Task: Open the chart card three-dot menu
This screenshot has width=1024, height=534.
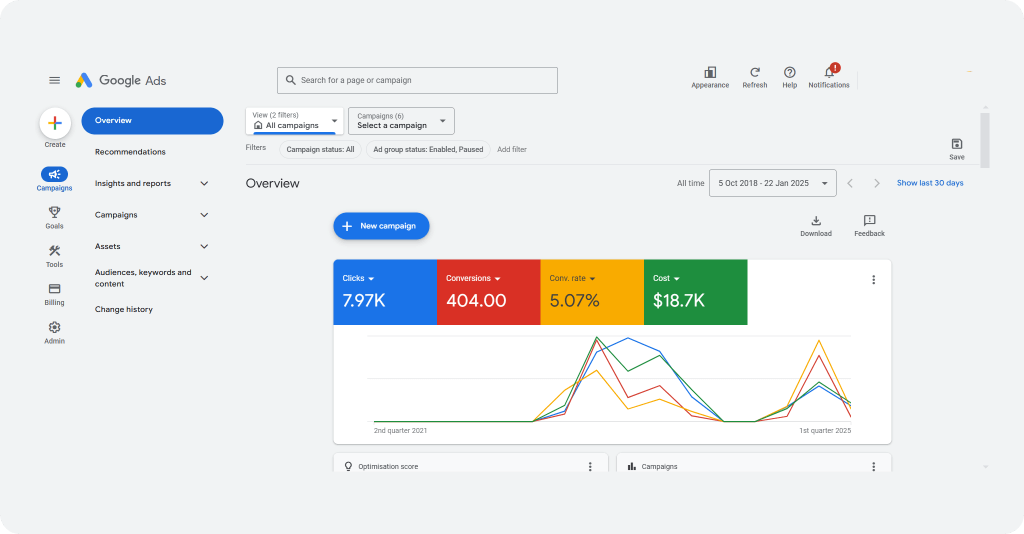Action: [x=873, y=280]
